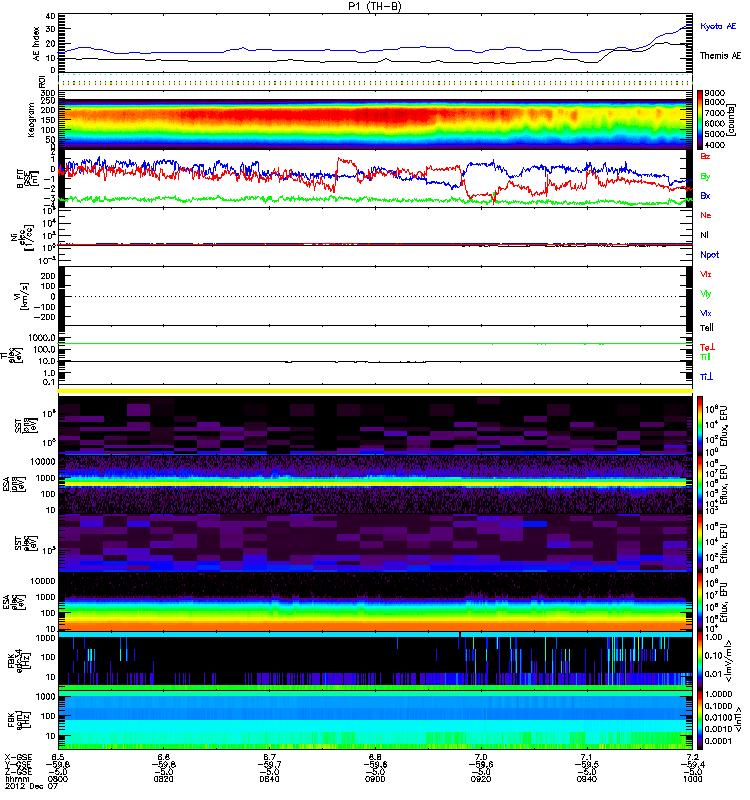Click the green By legend label
This screenshot has height=800, width=750.
(705, 177)
